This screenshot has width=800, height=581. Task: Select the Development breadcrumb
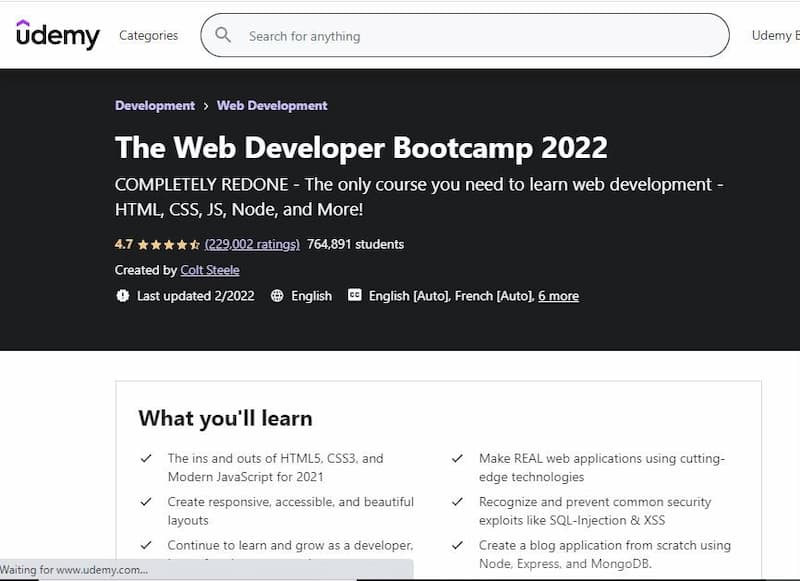155,105
